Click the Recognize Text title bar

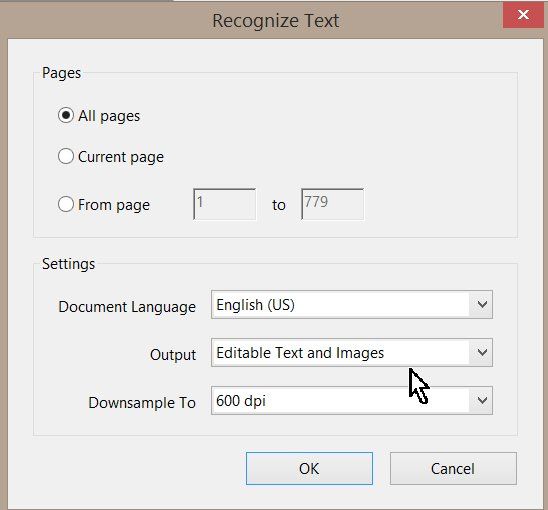(x=276, y=20)
